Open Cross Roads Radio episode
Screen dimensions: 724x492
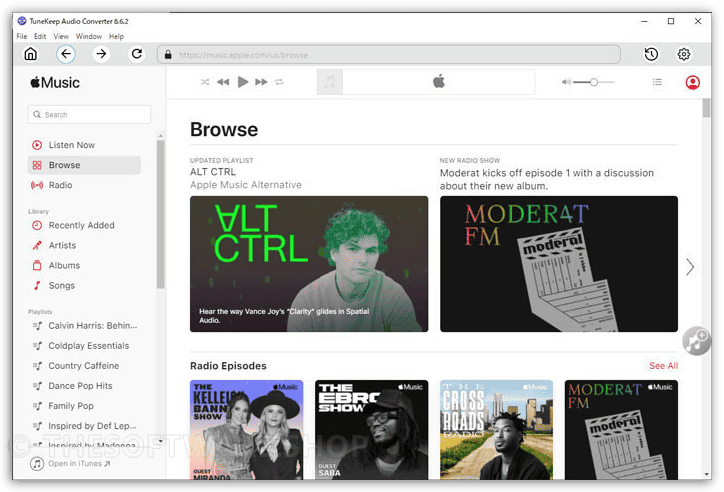tap(496, 430)
